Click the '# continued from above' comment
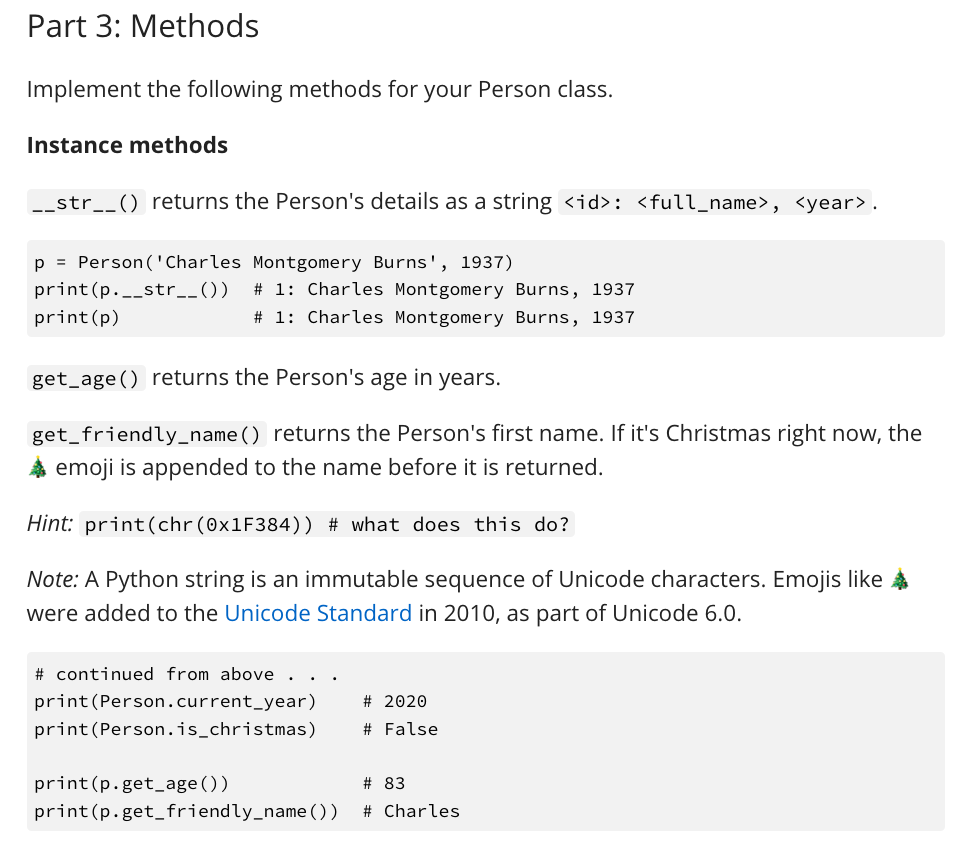 [187, 674]
